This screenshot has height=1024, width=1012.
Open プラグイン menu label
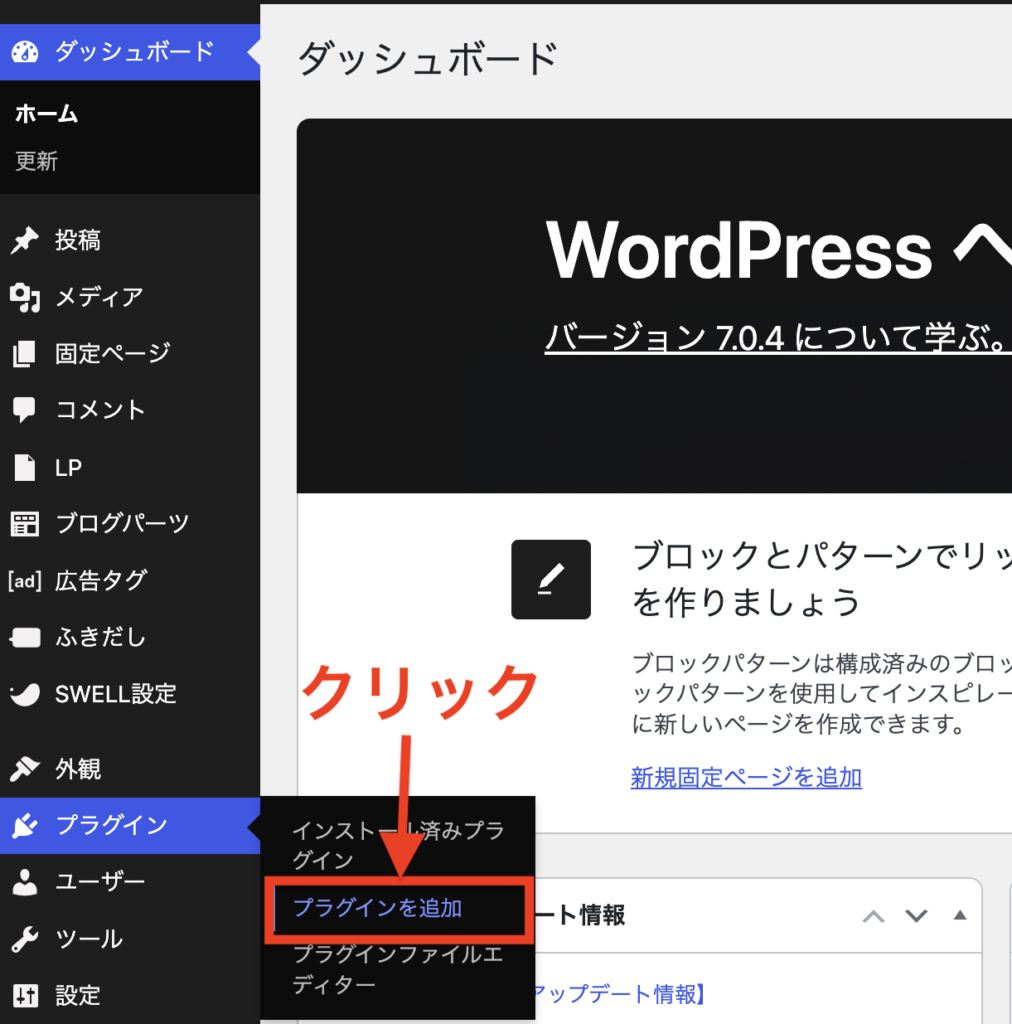pyautogui.click(x=112, y=825)
